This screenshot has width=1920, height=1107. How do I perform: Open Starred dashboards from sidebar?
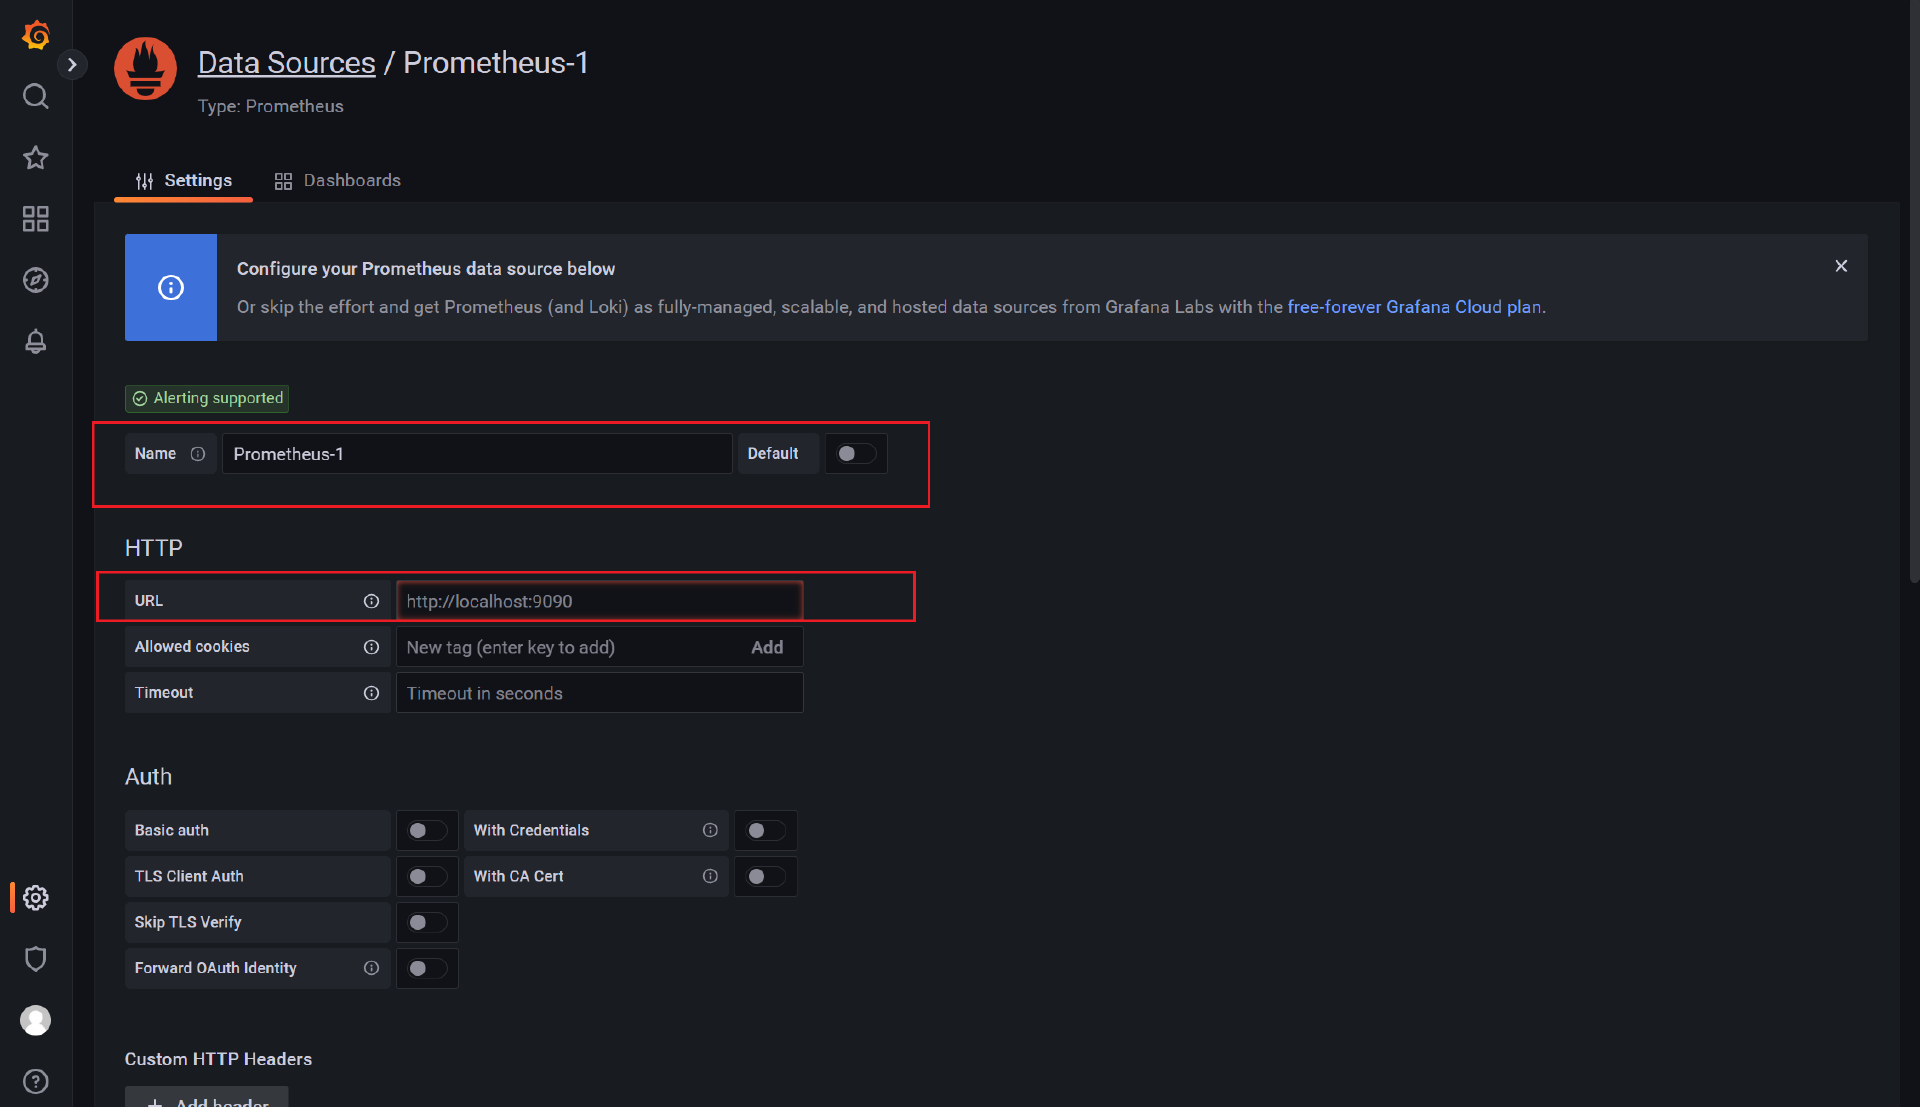(x=36, y=158)
